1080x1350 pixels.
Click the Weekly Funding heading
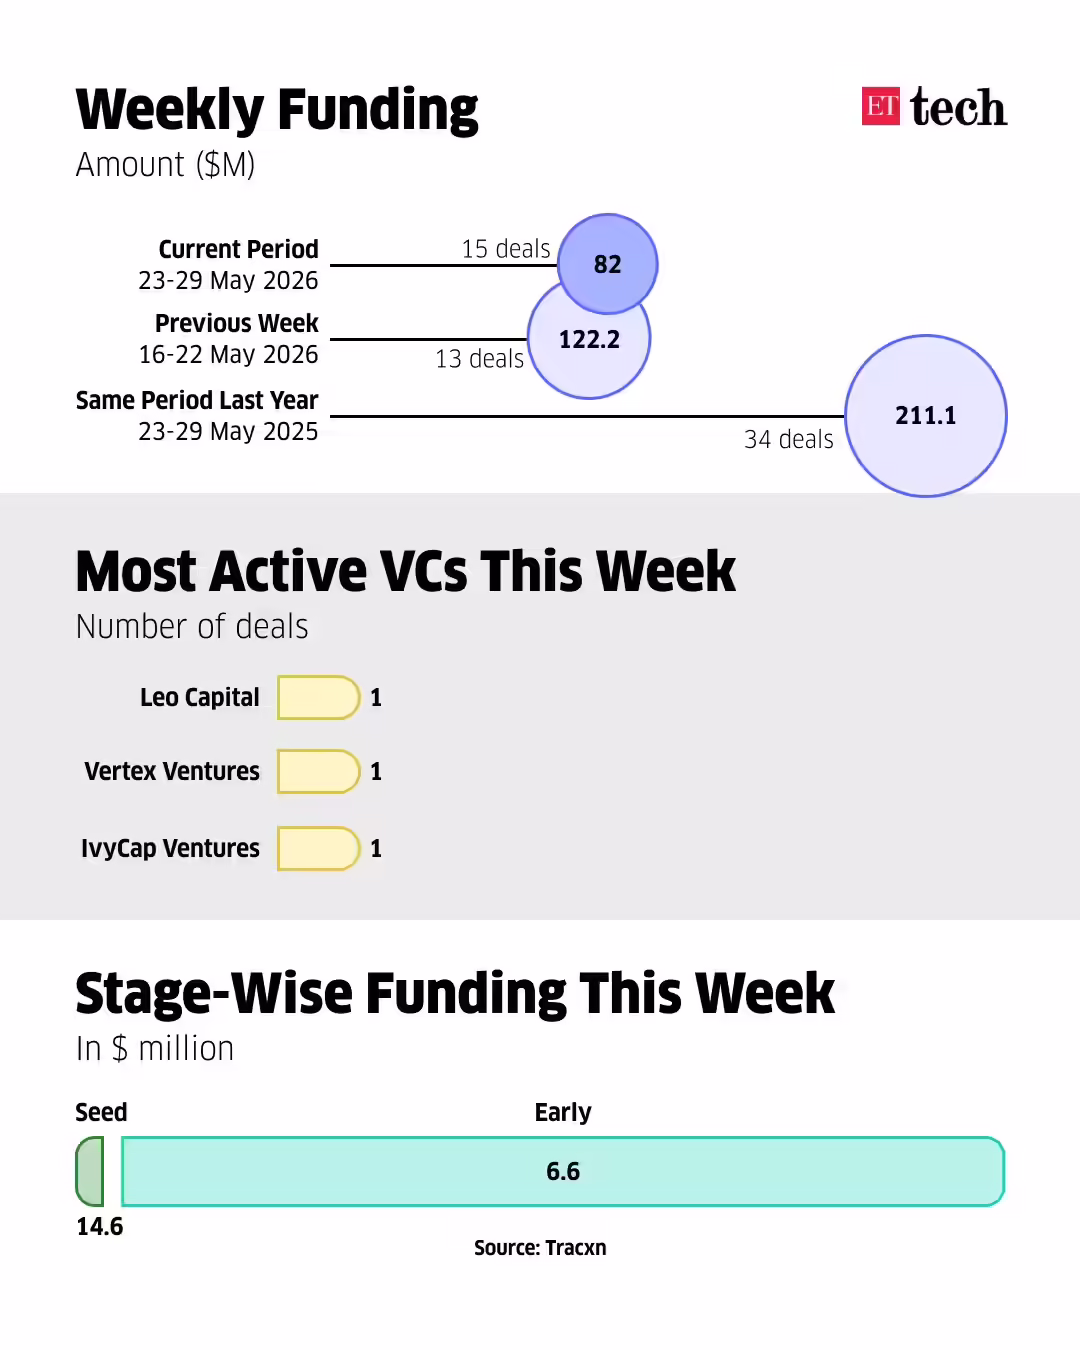point(277,110)
